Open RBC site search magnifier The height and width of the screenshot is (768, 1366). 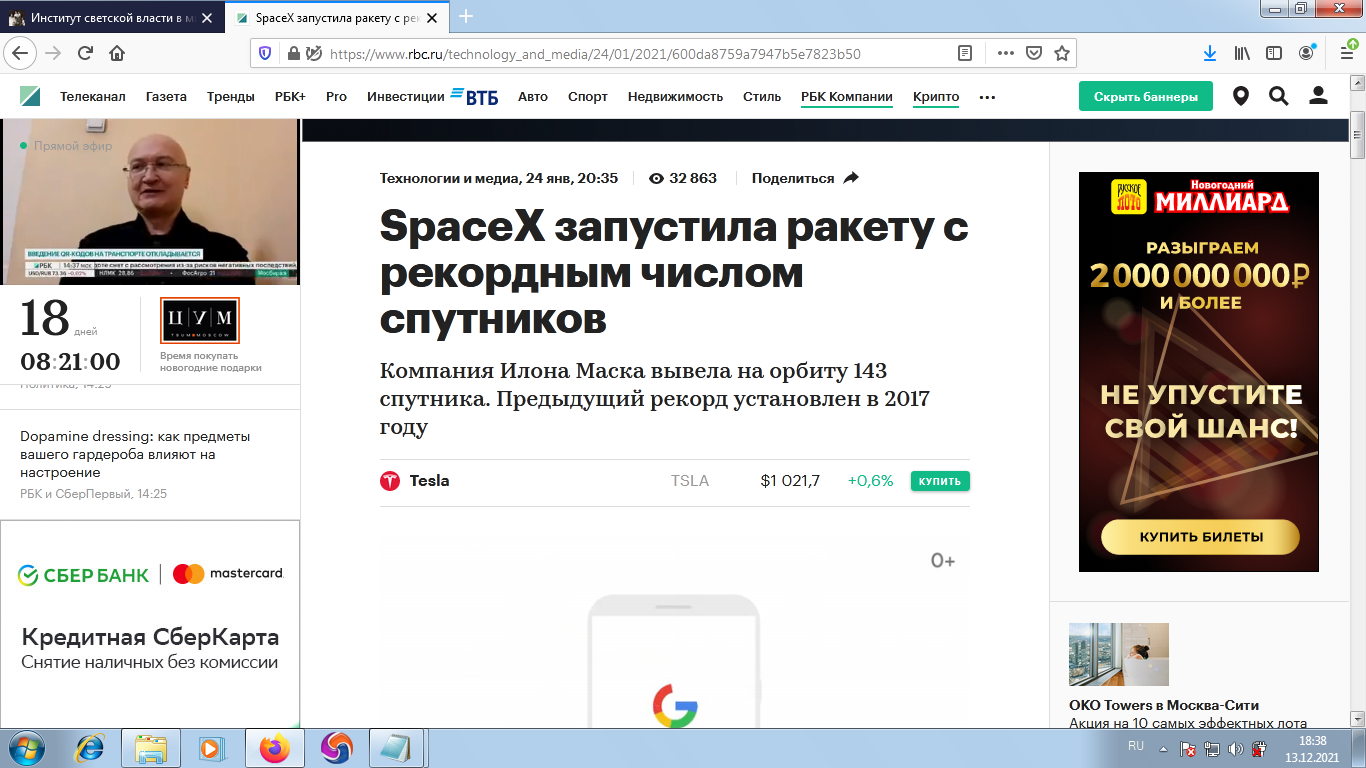pyautogui.click(x=1279, y=96)
